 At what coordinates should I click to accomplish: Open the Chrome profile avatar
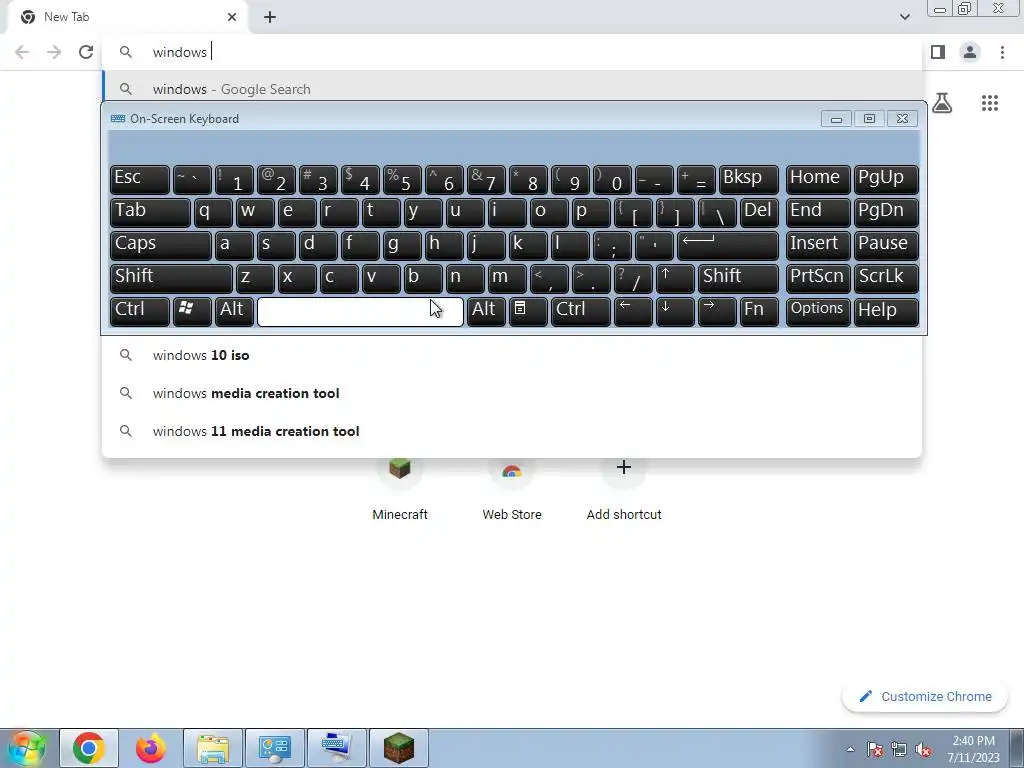[x=970, y=52]
